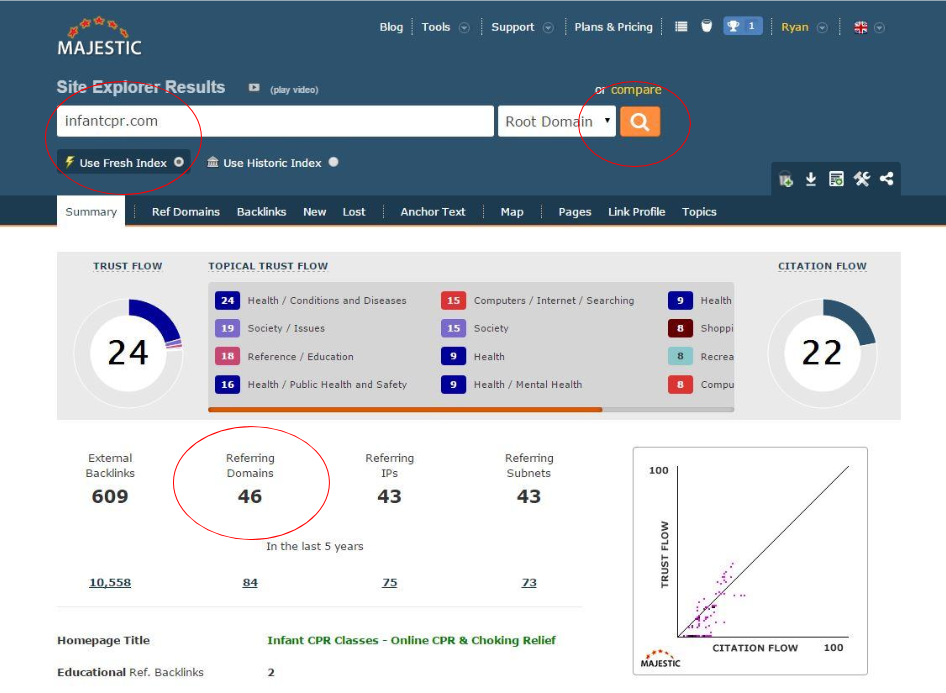Click the red 15 Computers badge
The height and width of the screenshot is (693, 946).
[453, 300]
